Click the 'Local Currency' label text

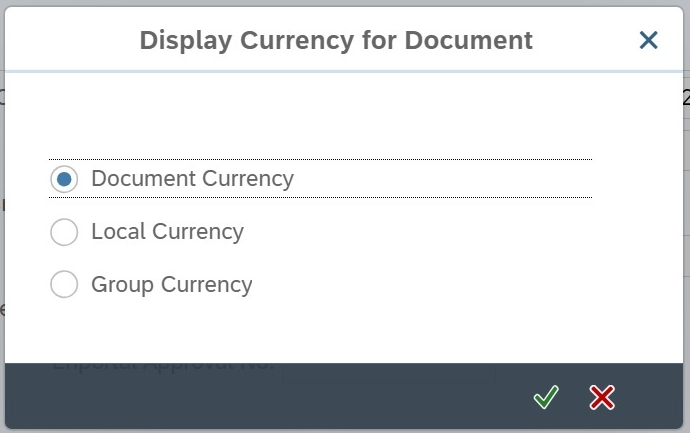167,232
